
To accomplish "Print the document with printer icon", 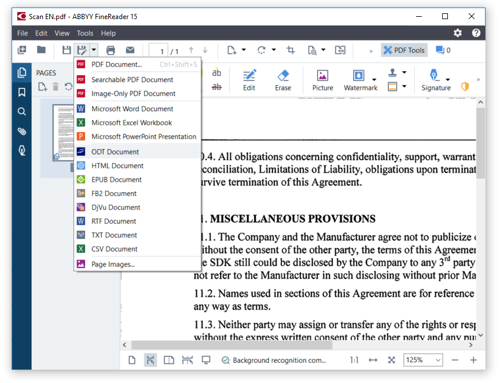I will (110, 50).
